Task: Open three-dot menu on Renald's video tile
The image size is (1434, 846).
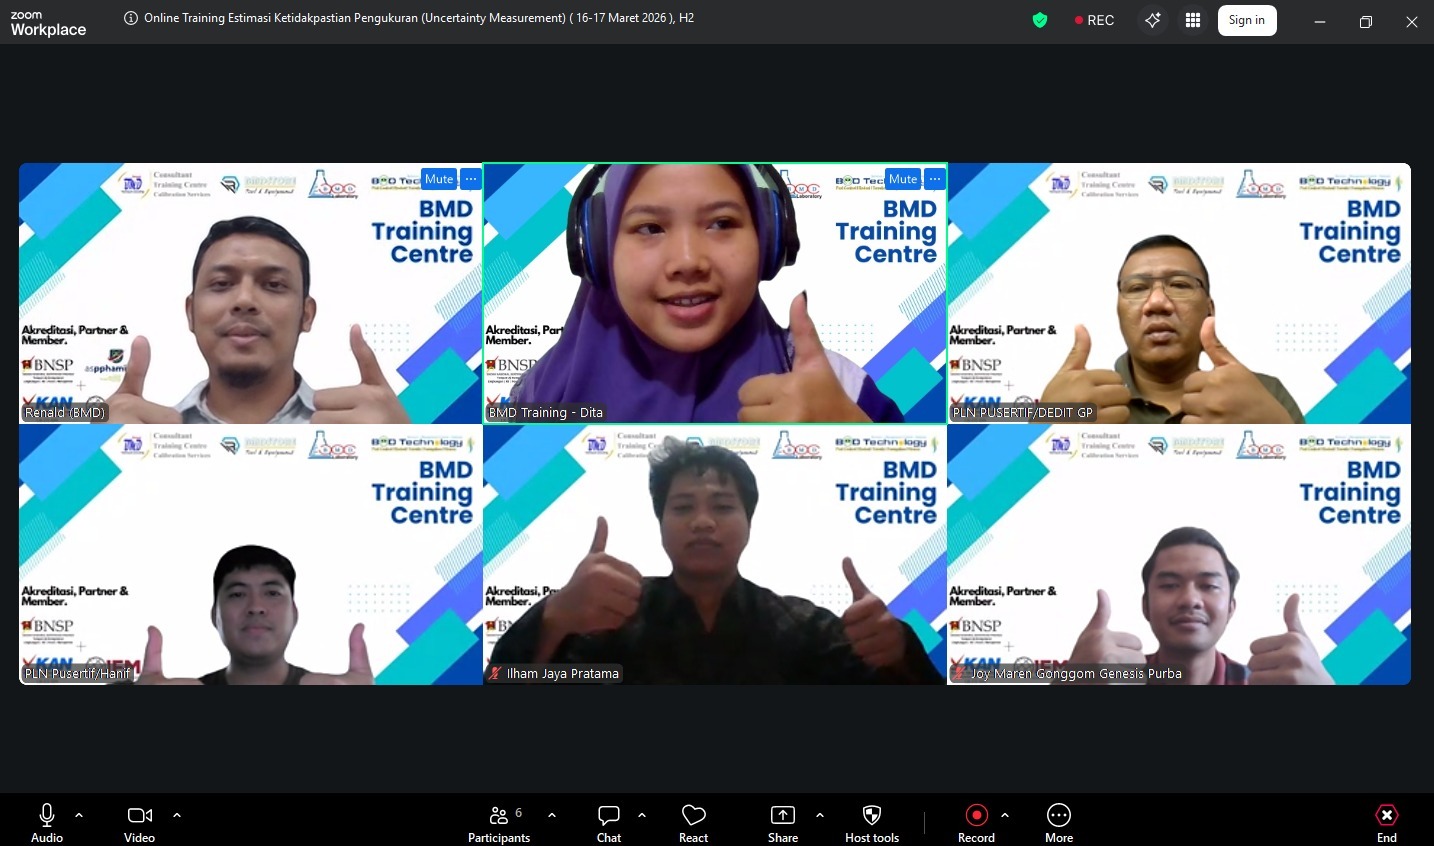Action: pyautogui.click(x=471, y=179)
